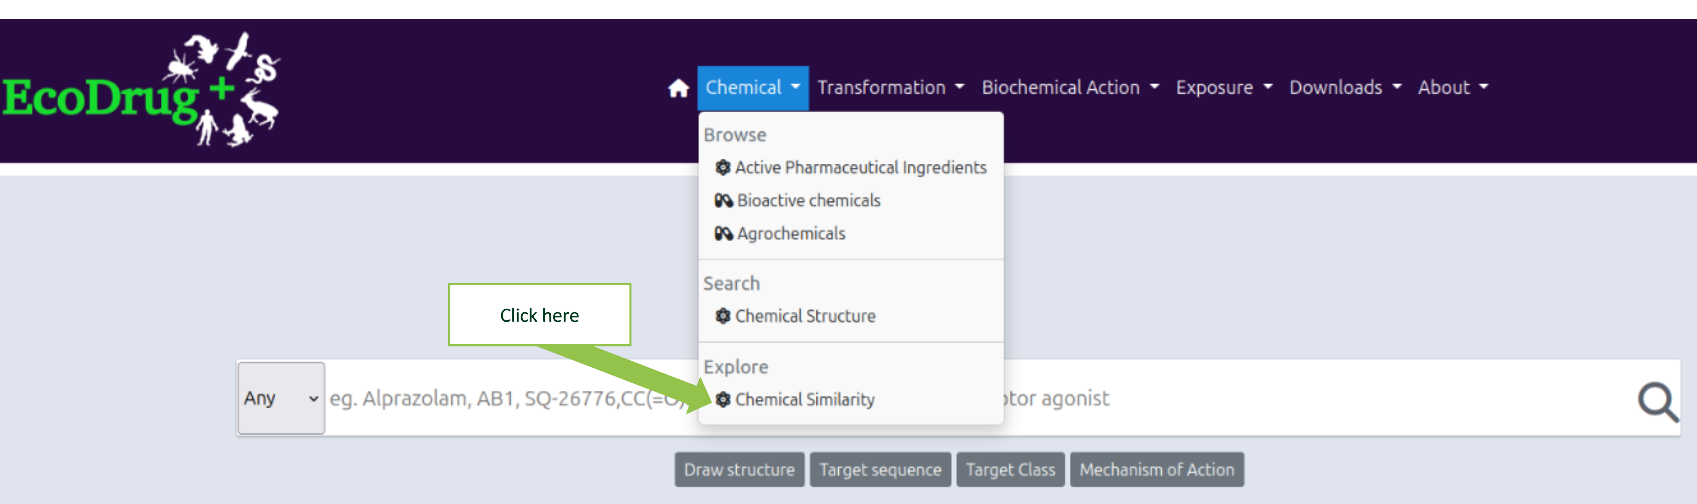The image size is (1697, 504).
Task: Open the Any search type dropdown
Action: (x=281, y=398)
